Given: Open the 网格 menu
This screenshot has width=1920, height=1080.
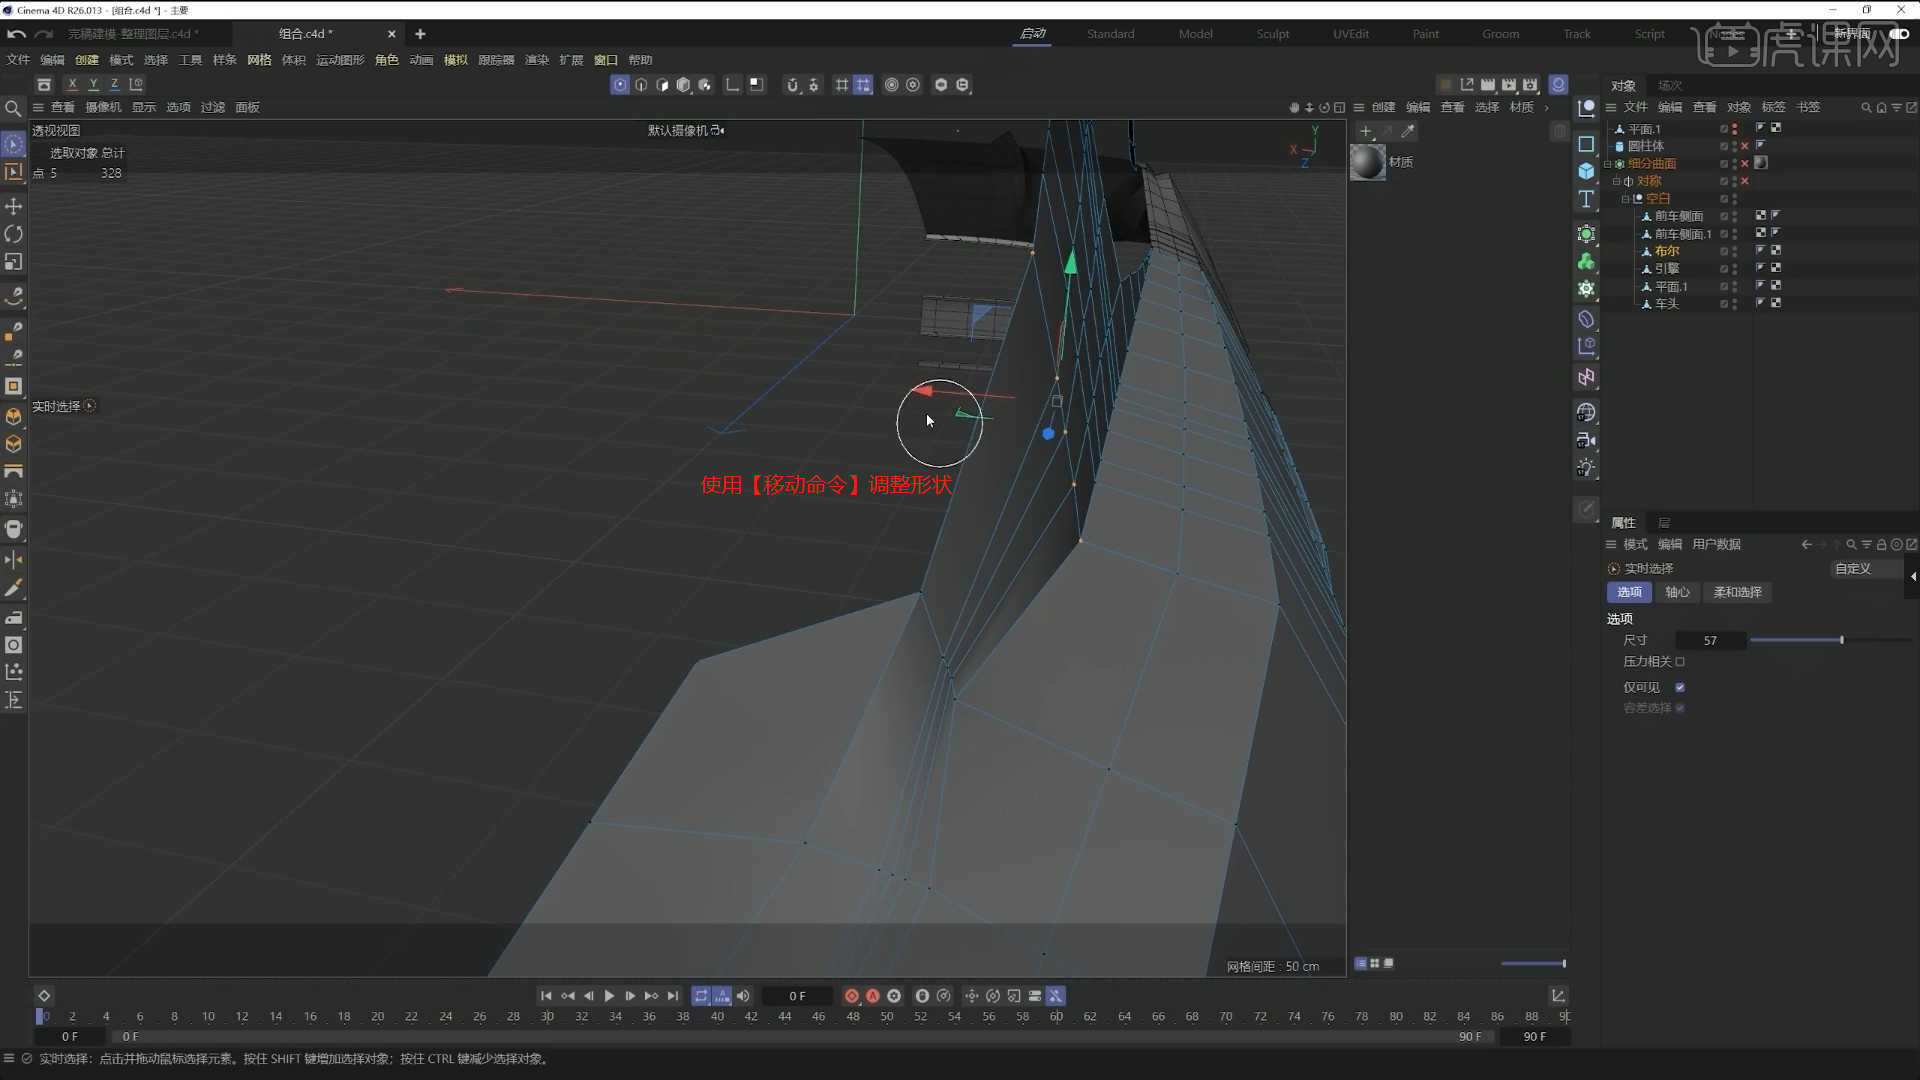Looking at the screenshot, I should (259, 60).
